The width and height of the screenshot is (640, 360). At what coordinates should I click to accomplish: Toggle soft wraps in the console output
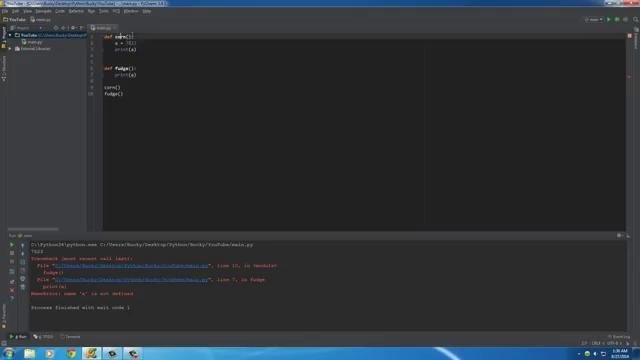(22, 262)
